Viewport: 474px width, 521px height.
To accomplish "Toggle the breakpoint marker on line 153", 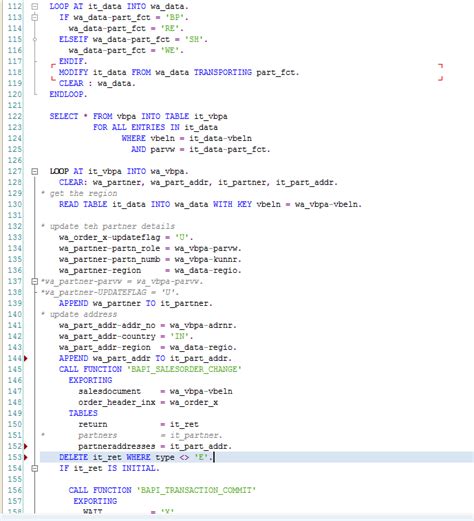I will [26, 457].
